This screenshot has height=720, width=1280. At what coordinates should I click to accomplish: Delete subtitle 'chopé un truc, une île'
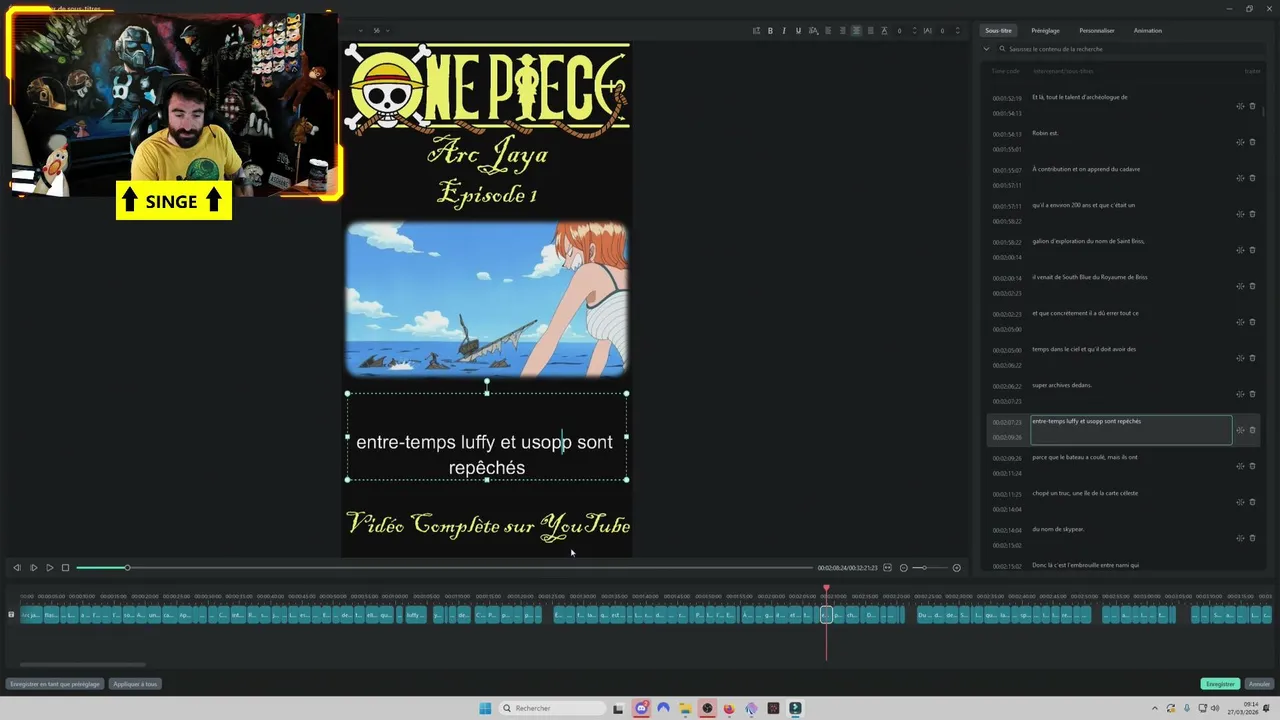(1253, 502)
